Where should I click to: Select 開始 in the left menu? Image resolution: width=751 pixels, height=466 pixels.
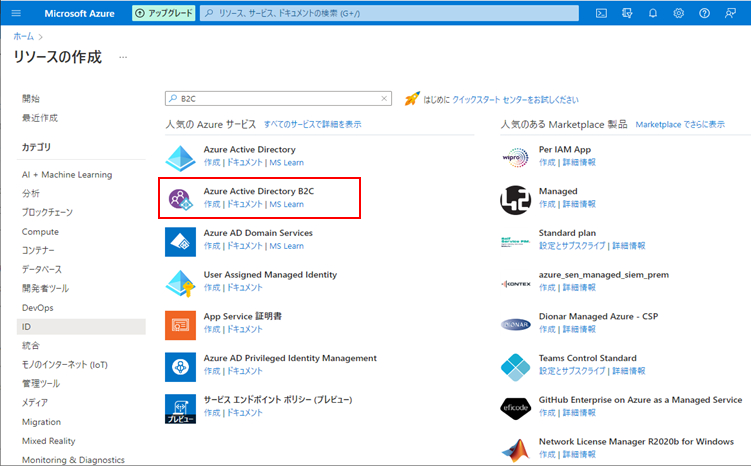click(31, 98)
